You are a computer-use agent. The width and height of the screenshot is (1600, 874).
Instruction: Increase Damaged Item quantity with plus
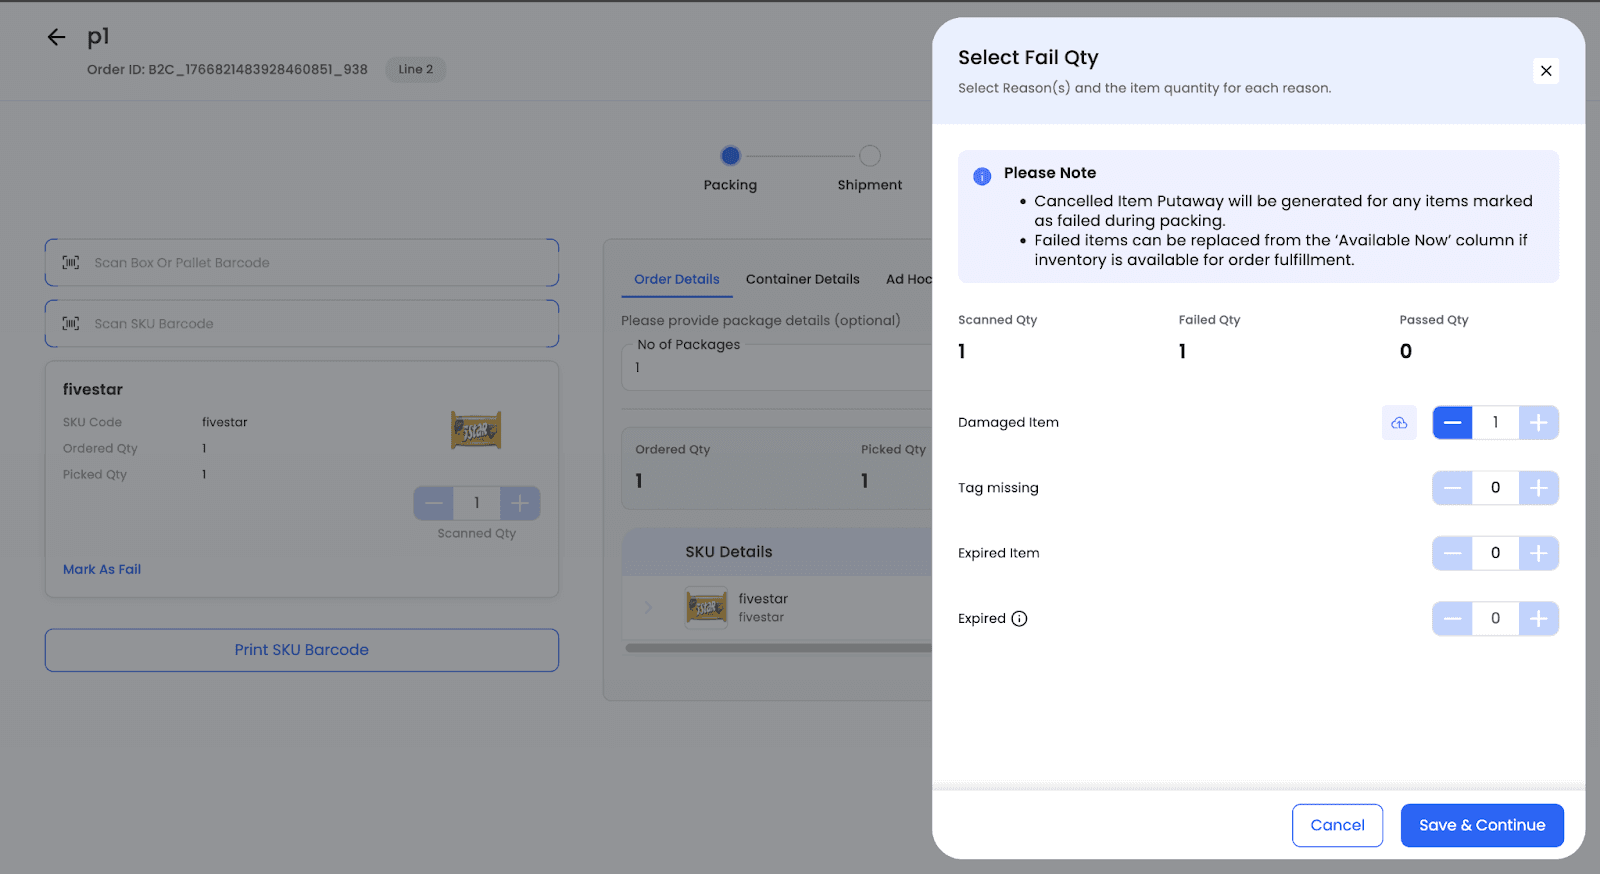1538,423
